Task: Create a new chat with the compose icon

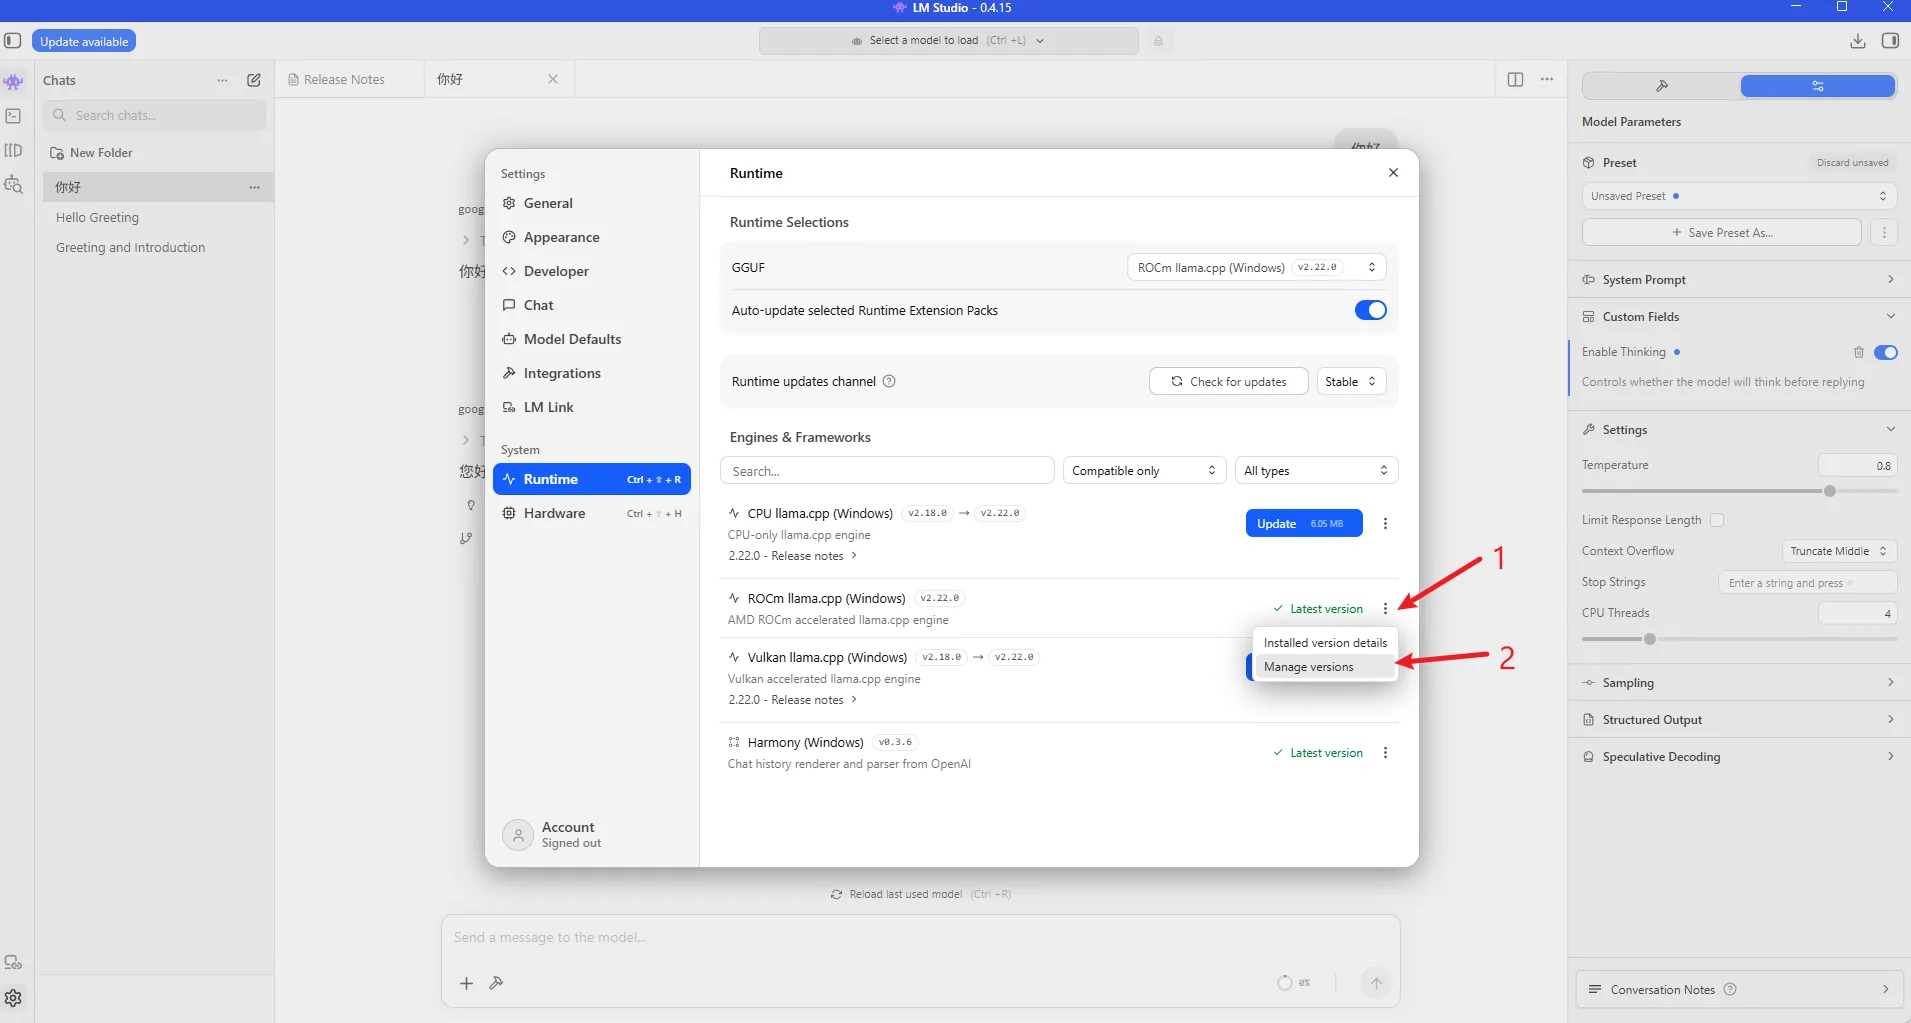Action: tap(254, 80)
